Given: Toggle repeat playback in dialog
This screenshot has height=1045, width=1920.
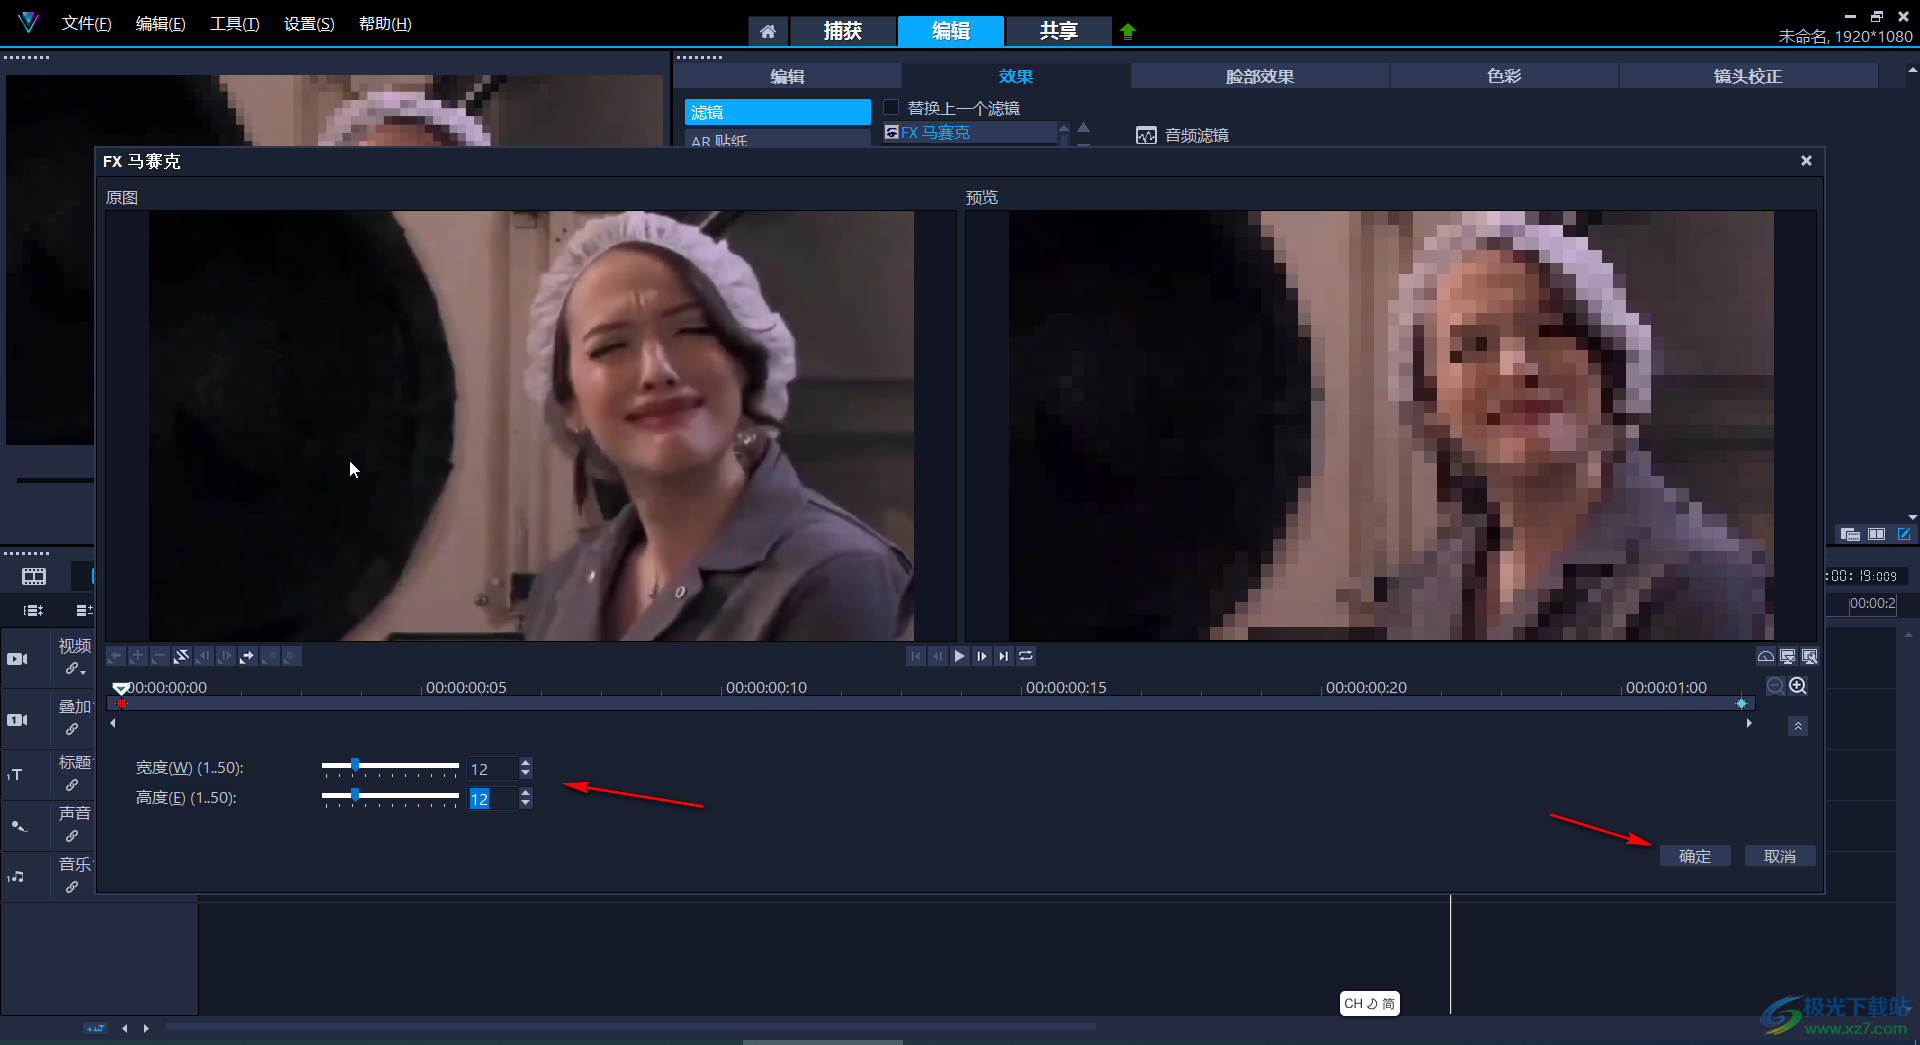Looking at the screenshot, I should 1026,656.
